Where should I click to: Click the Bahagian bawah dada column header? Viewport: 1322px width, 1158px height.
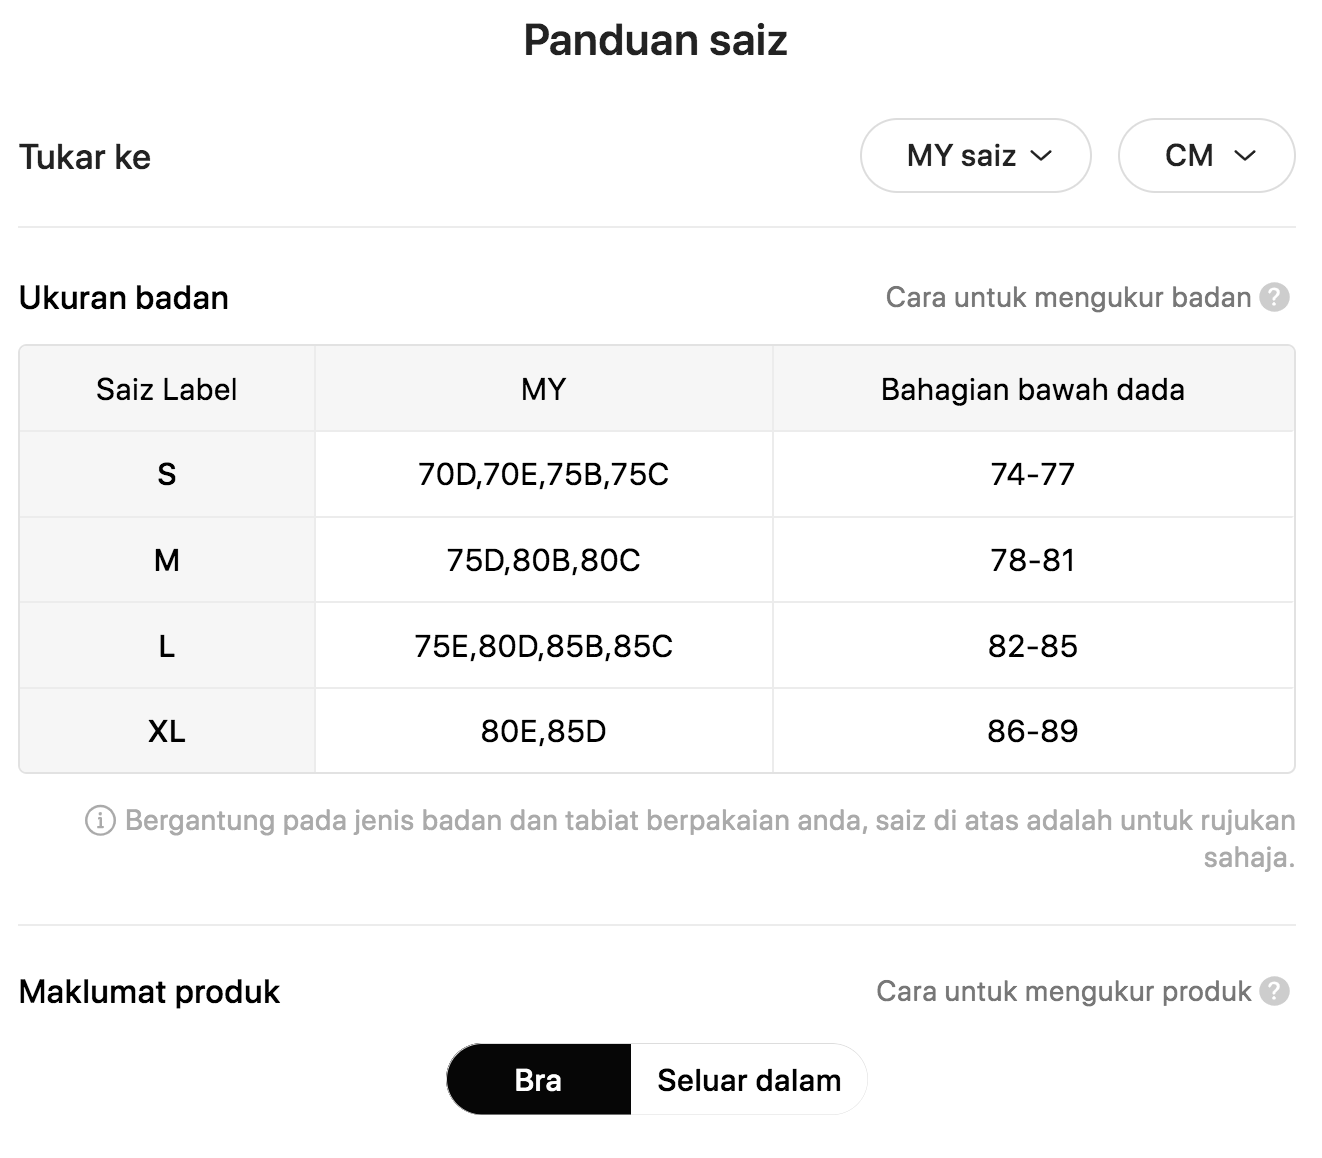(1033, 389)
